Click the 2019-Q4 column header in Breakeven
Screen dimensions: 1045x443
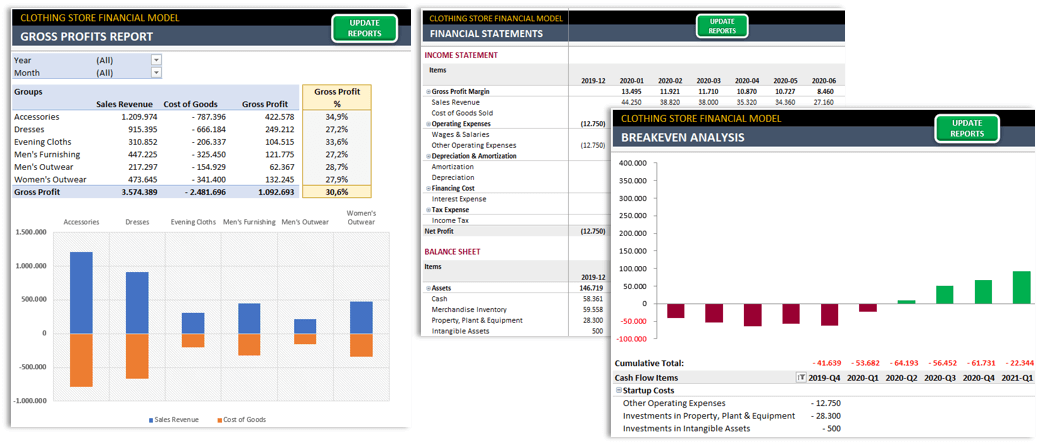tap(824, 378)
